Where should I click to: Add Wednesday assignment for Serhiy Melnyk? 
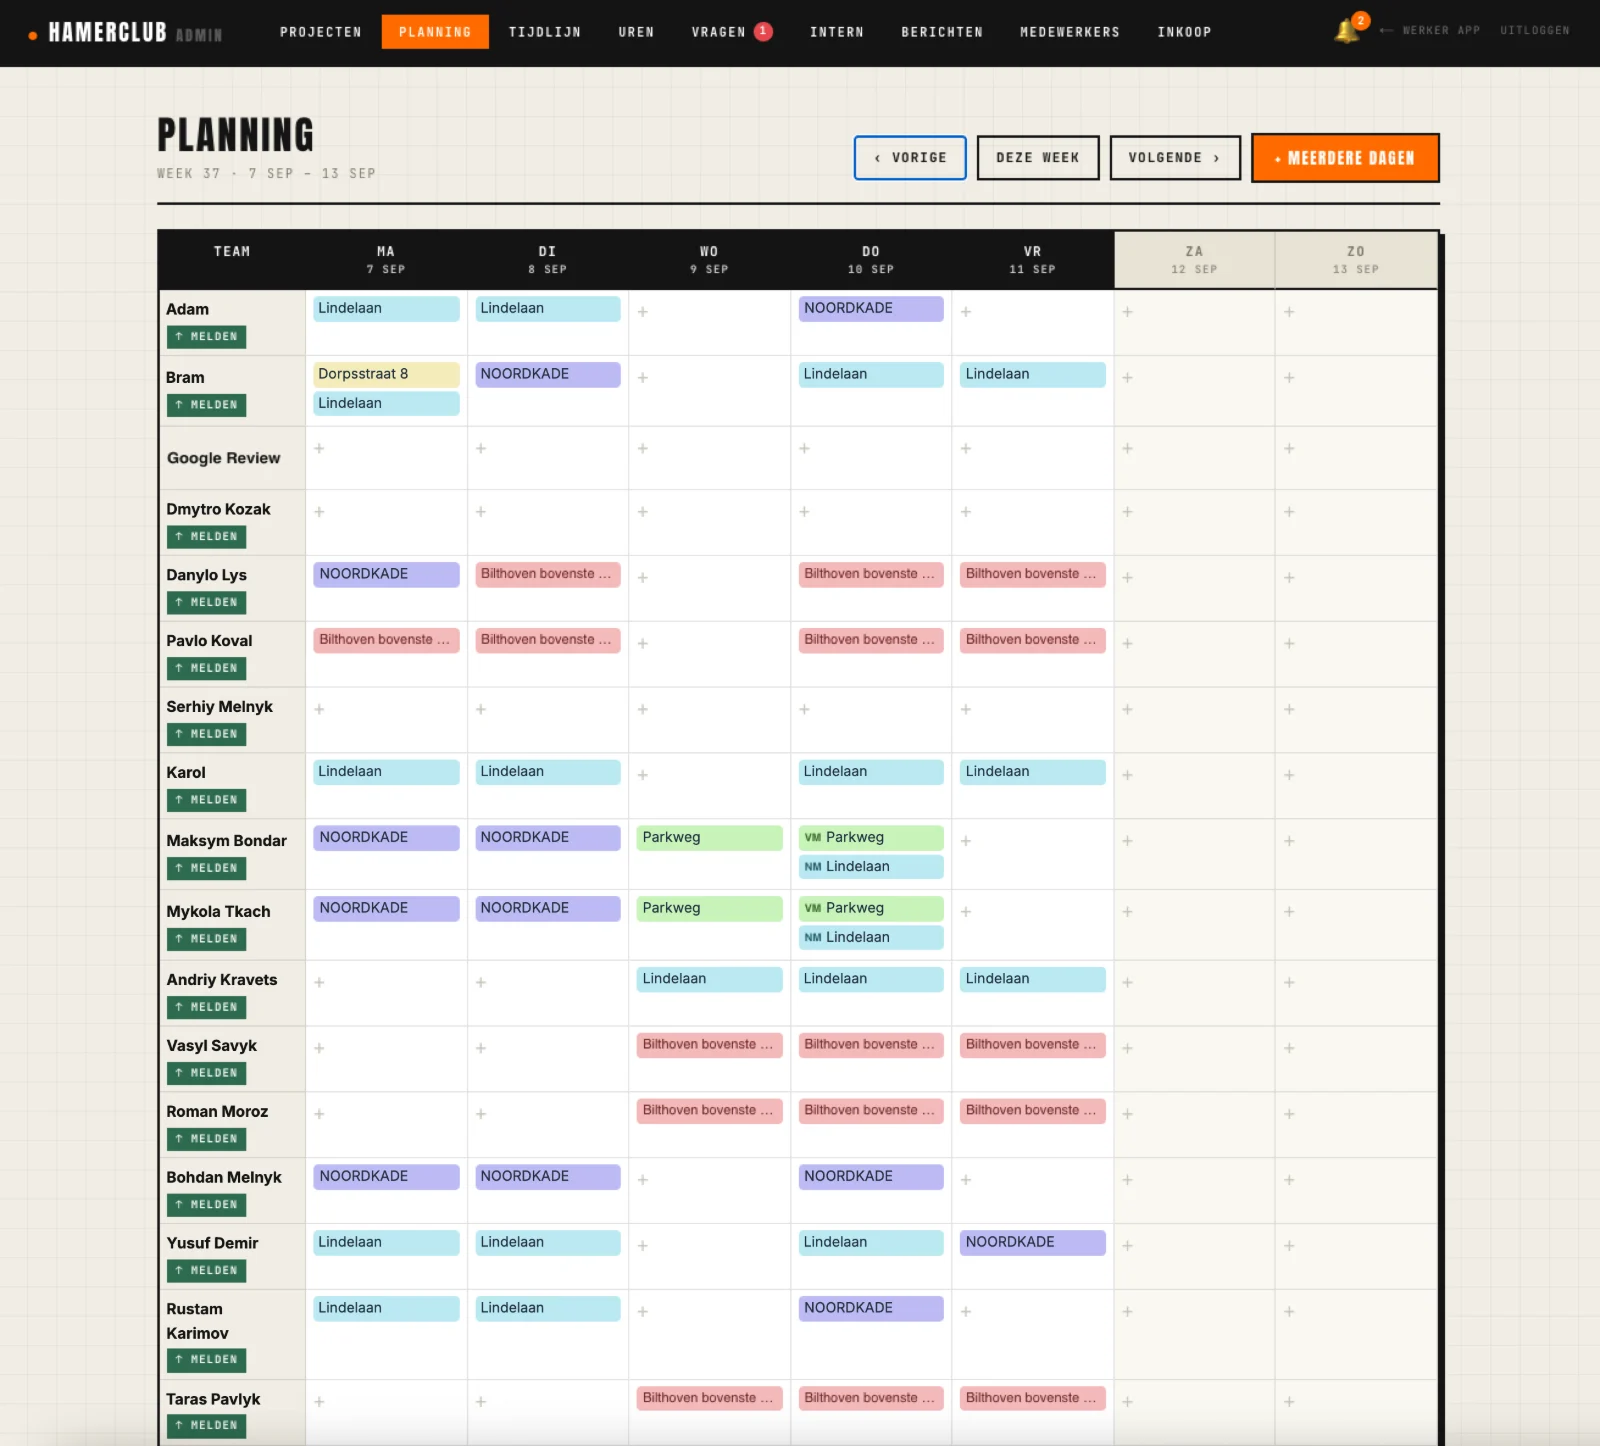coord(643,709)
